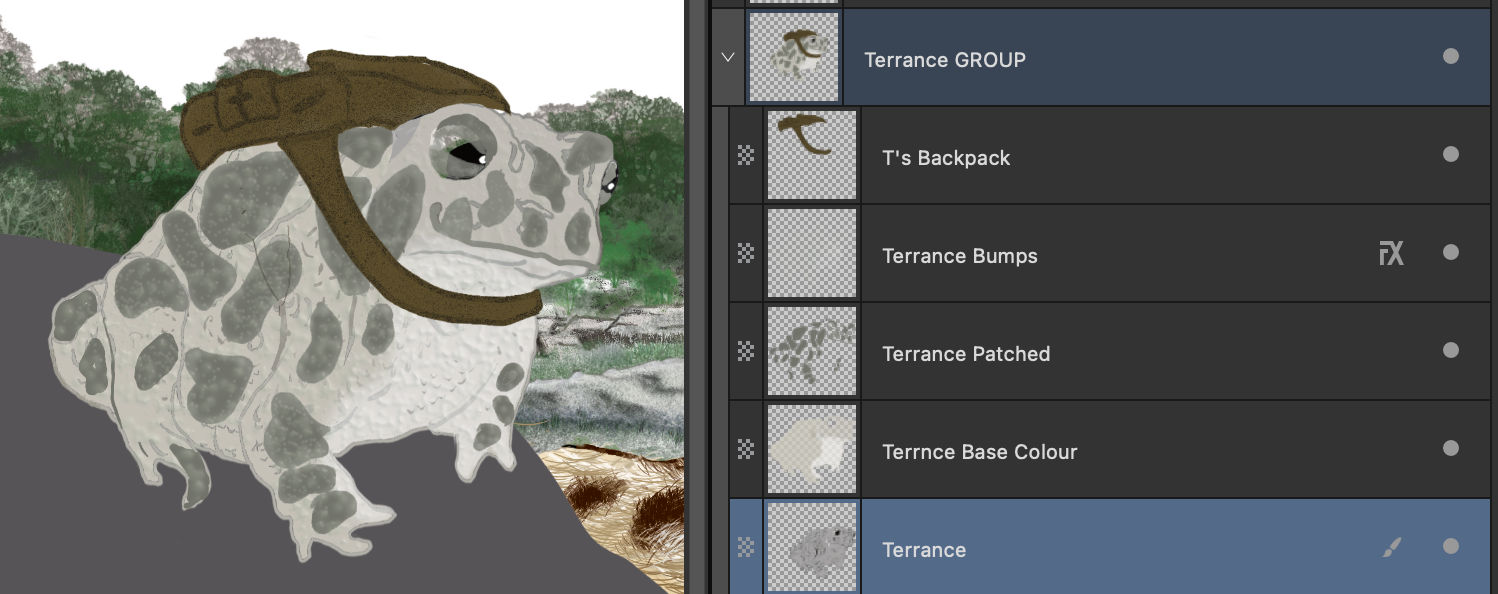Toggle visibility of Terrance Patched layer

click(1451, 351)
